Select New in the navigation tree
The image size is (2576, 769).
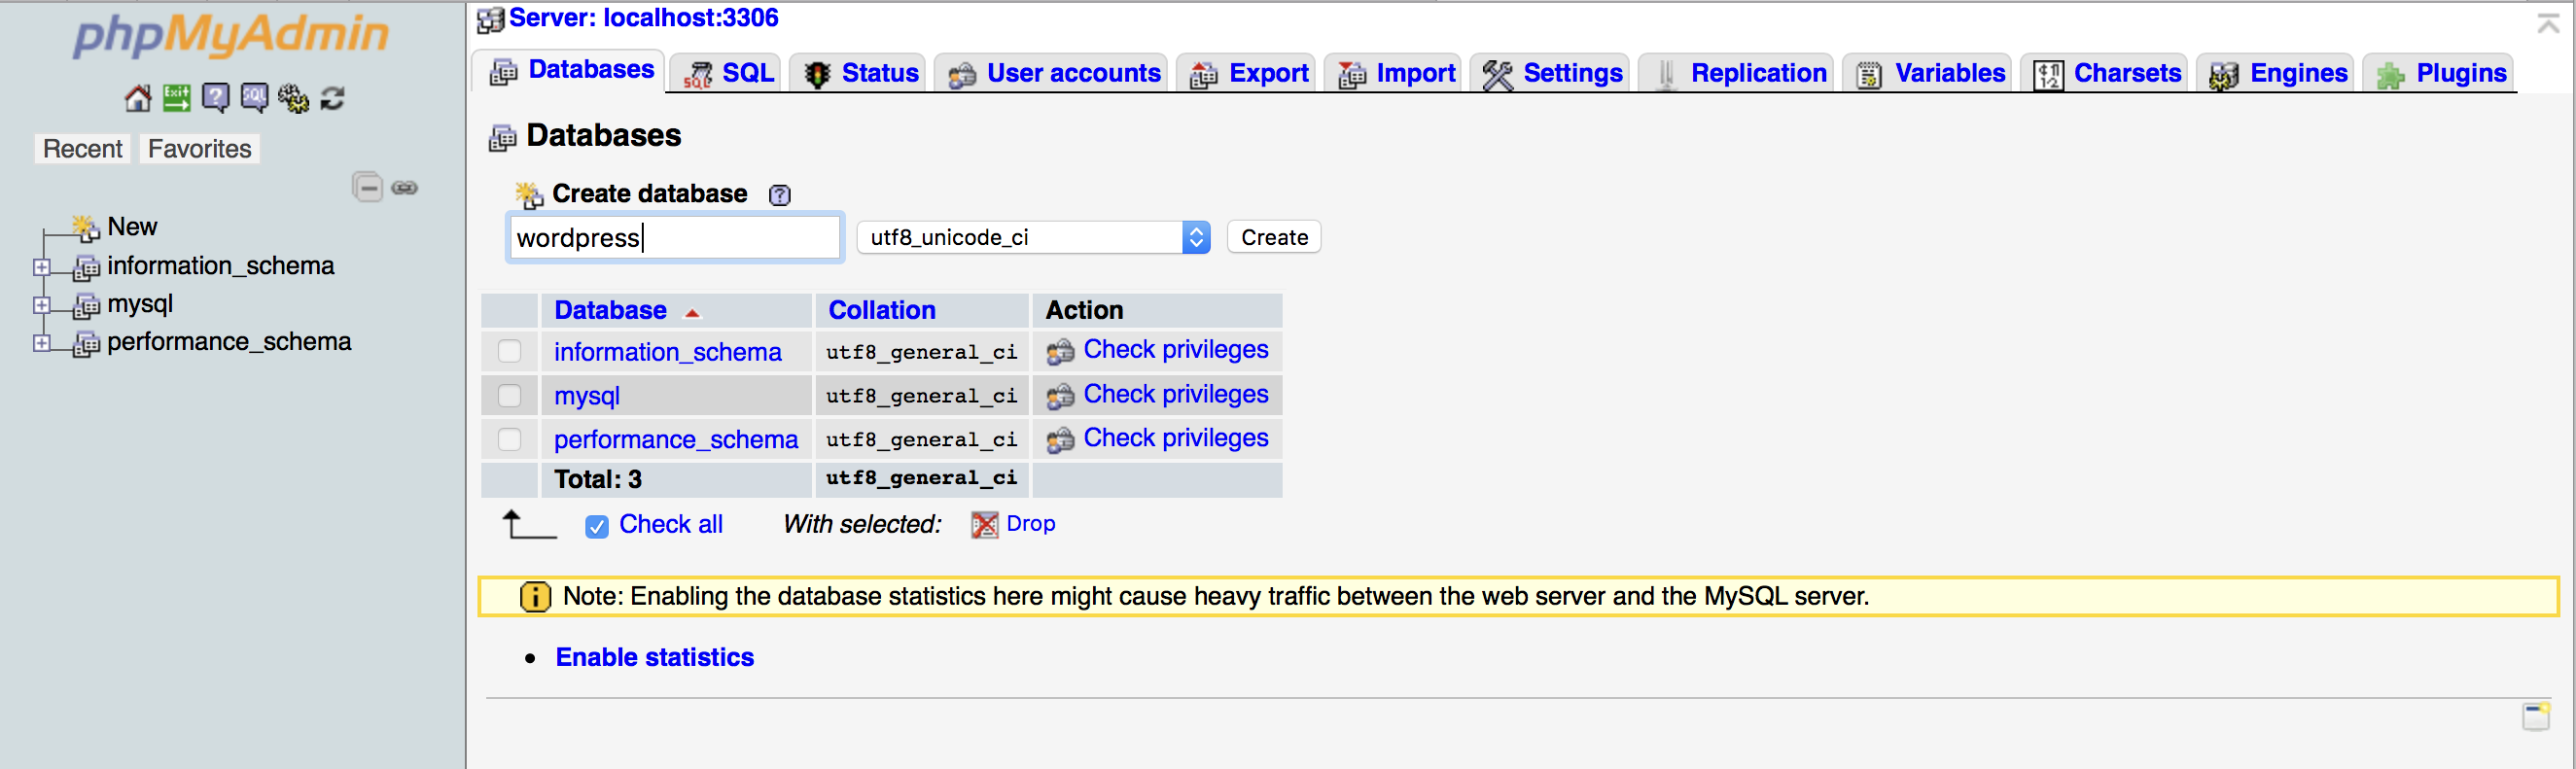click(132, 227)
